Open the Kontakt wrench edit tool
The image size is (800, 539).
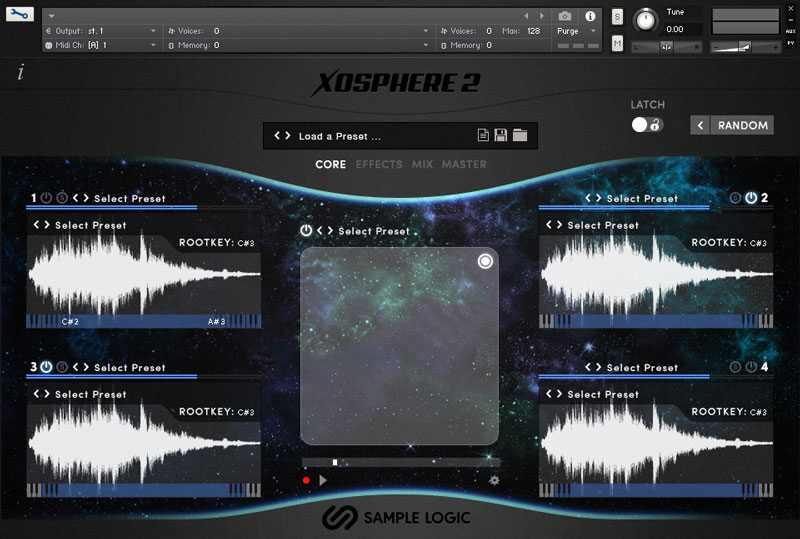pyautogui.click(x=19, y=14)
